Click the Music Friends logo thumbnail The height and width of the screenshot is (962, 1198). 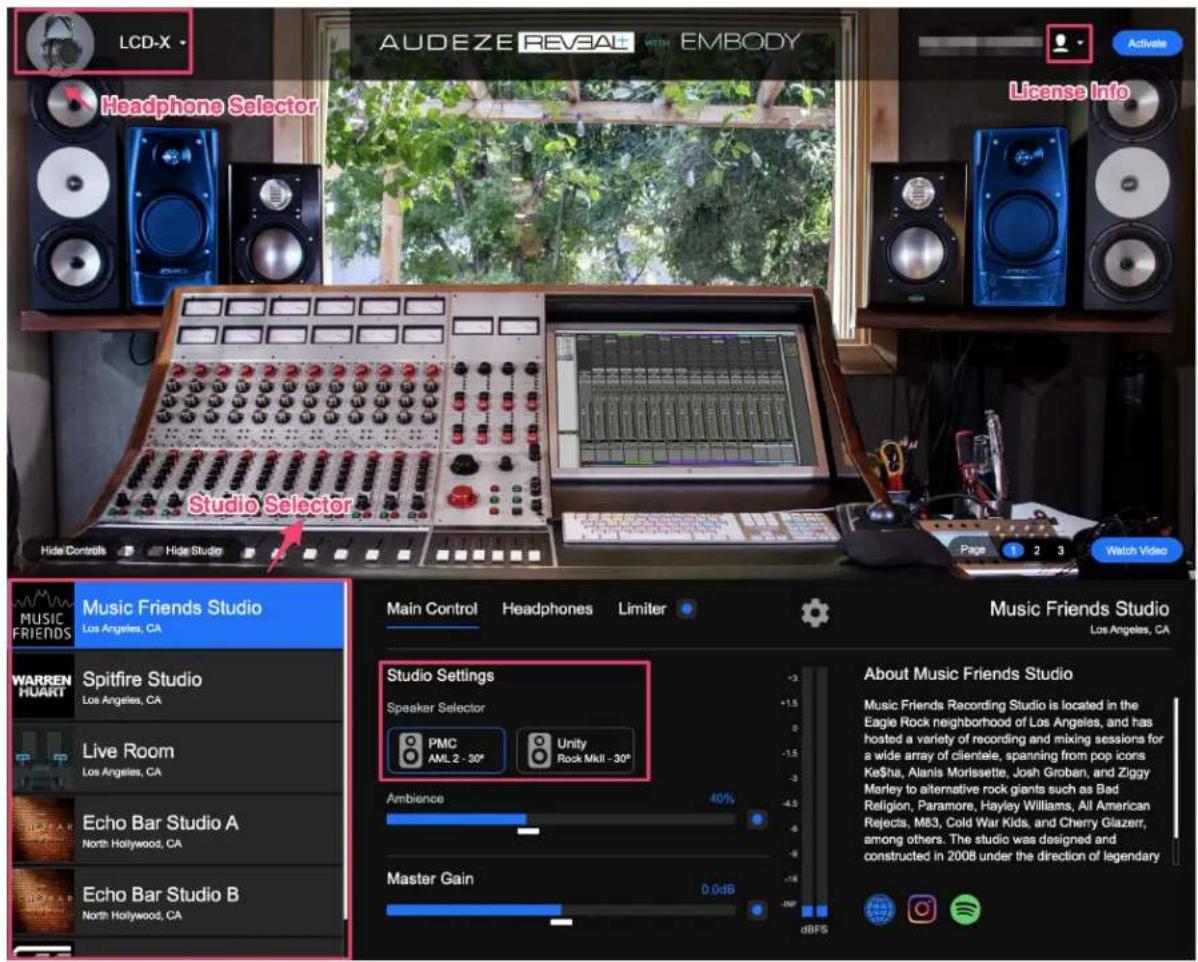(x=43, y=615)
